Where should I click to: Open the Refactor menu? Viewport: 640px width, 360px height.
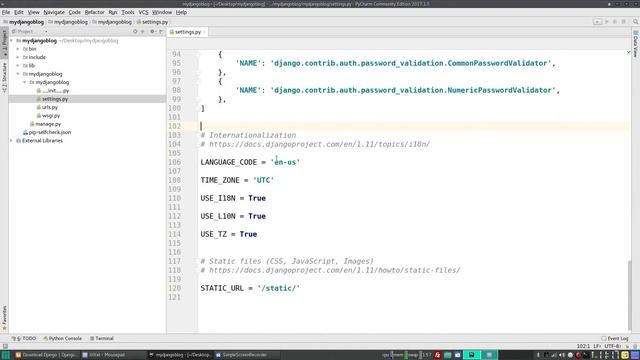tap(95, 12)
